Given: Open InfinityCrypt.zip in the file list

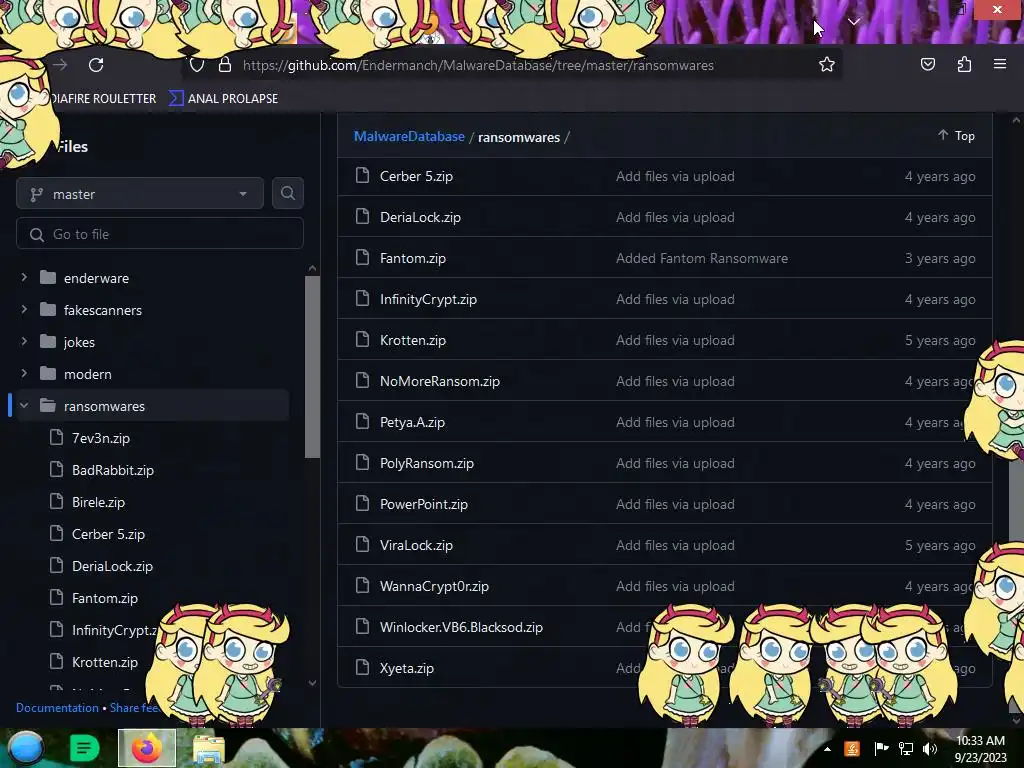Looking at the screenshot, I should click(428, 299).
